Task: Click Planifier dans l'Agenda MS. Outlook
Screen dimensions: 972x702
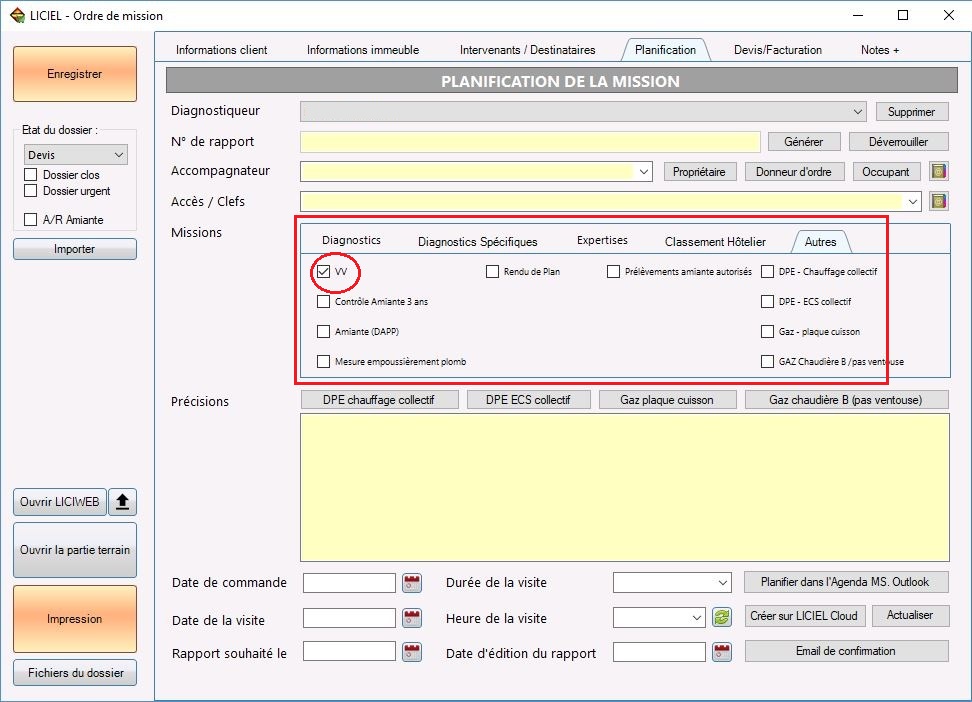Action: pos(846,582)
